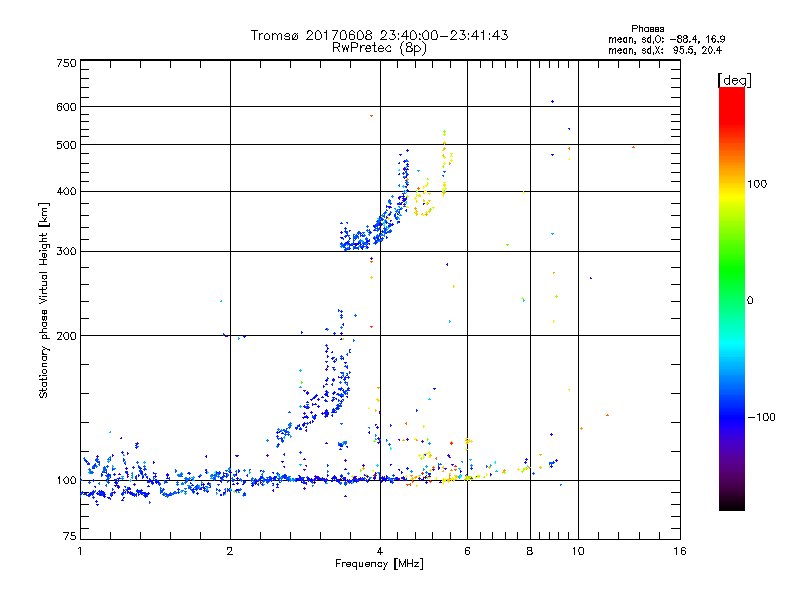
Task: Click the 4 MHz x-axis tick label
Action: (380, 552)
